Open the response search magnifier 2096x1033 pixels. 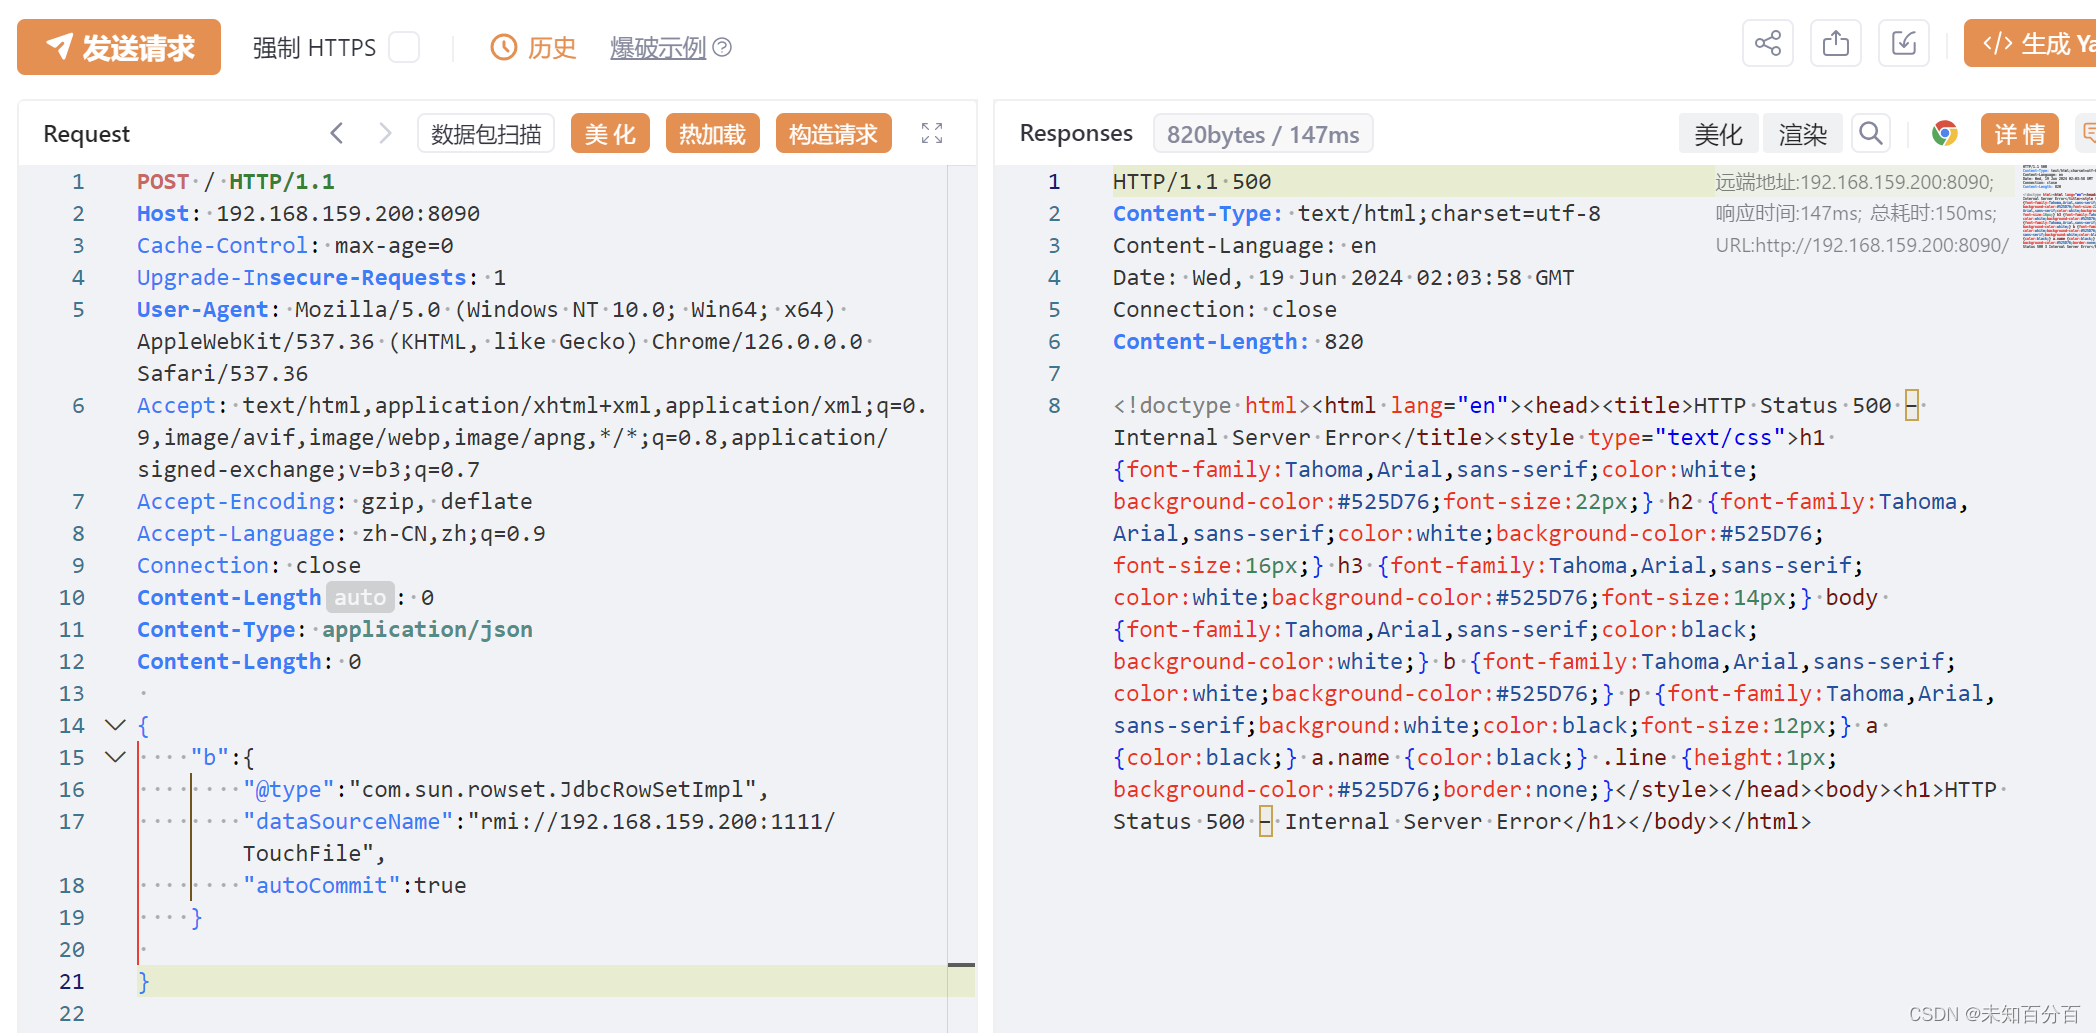[x=1870, y=133]
